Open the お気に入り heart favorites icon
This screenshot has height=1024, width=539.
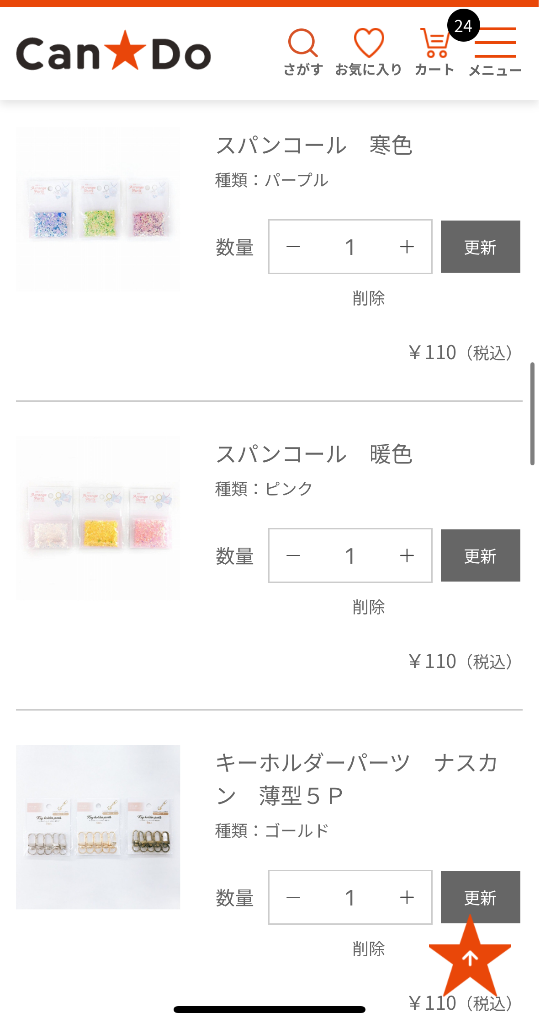point(368,52)
